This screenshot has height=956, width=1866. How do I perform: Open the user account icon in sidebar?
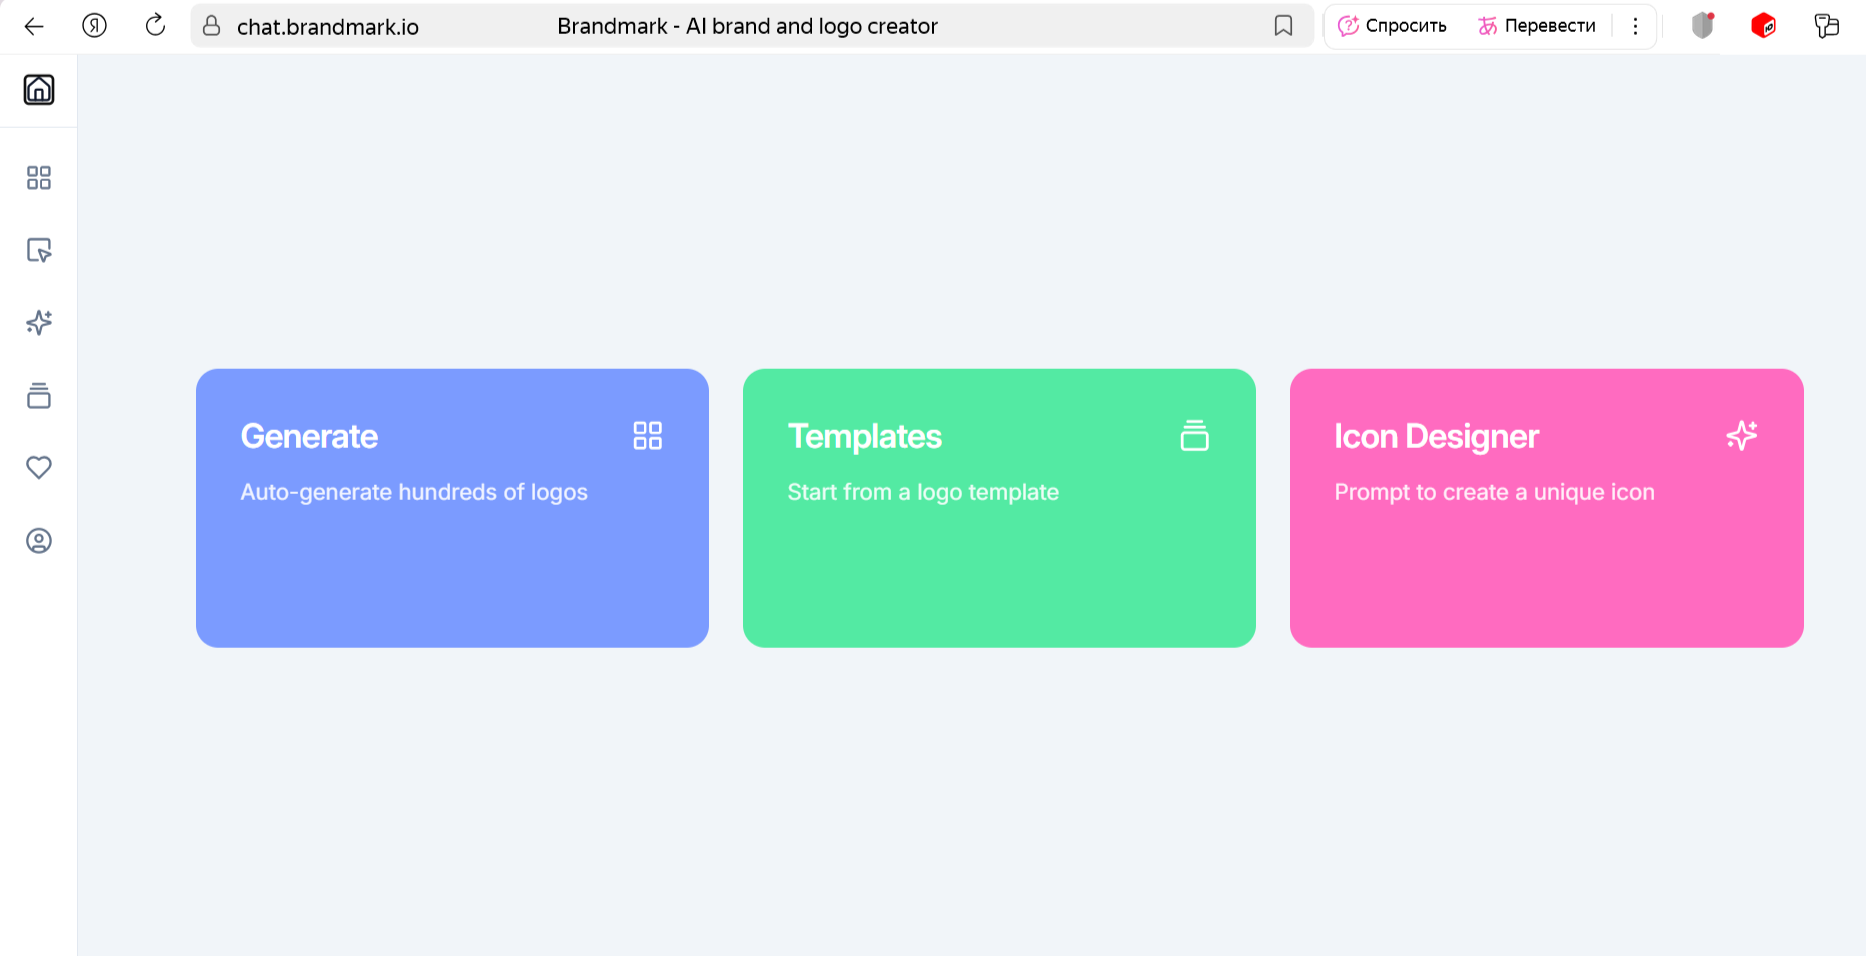click(39, 541)
